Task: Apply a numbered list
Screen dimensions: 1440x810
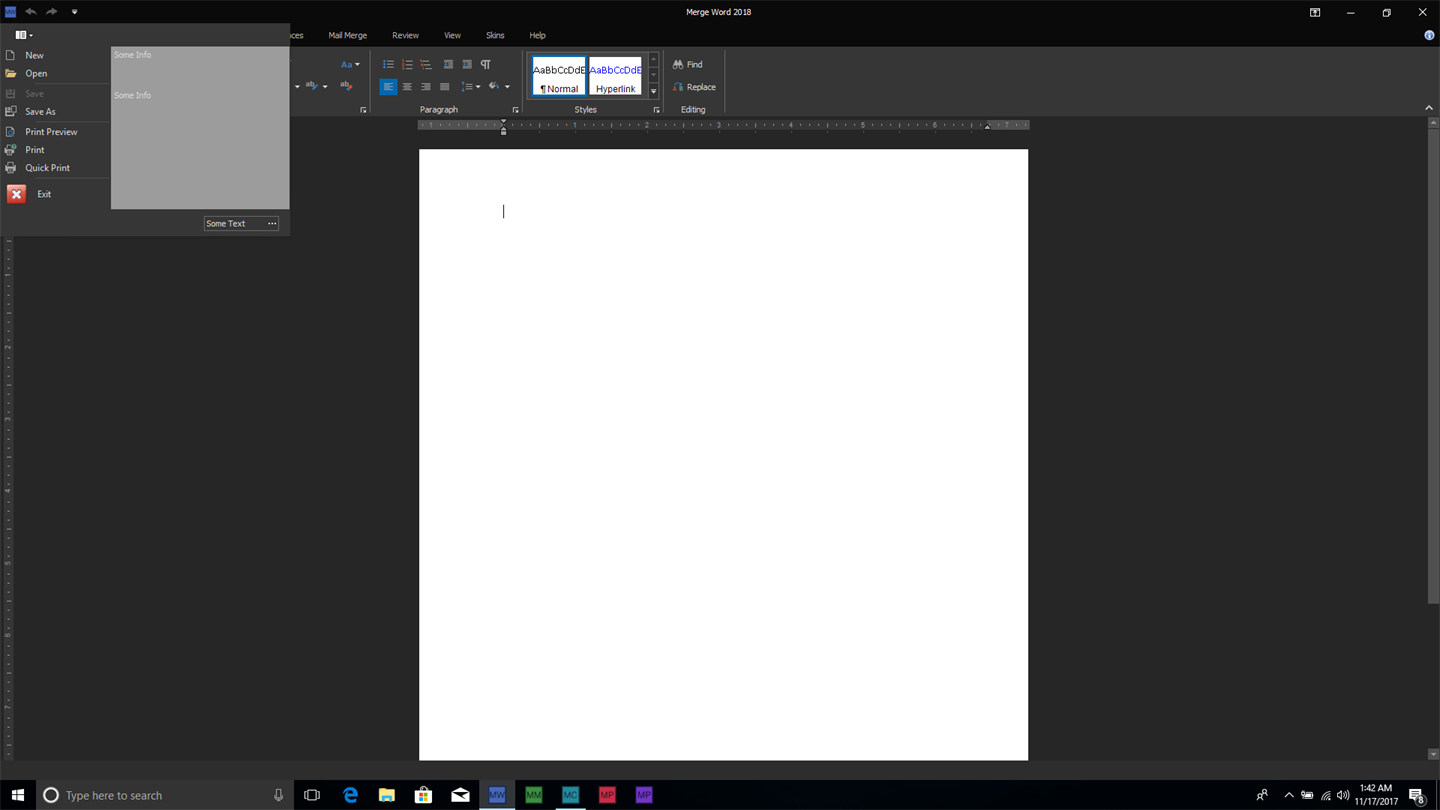Action: pos(407,65)
